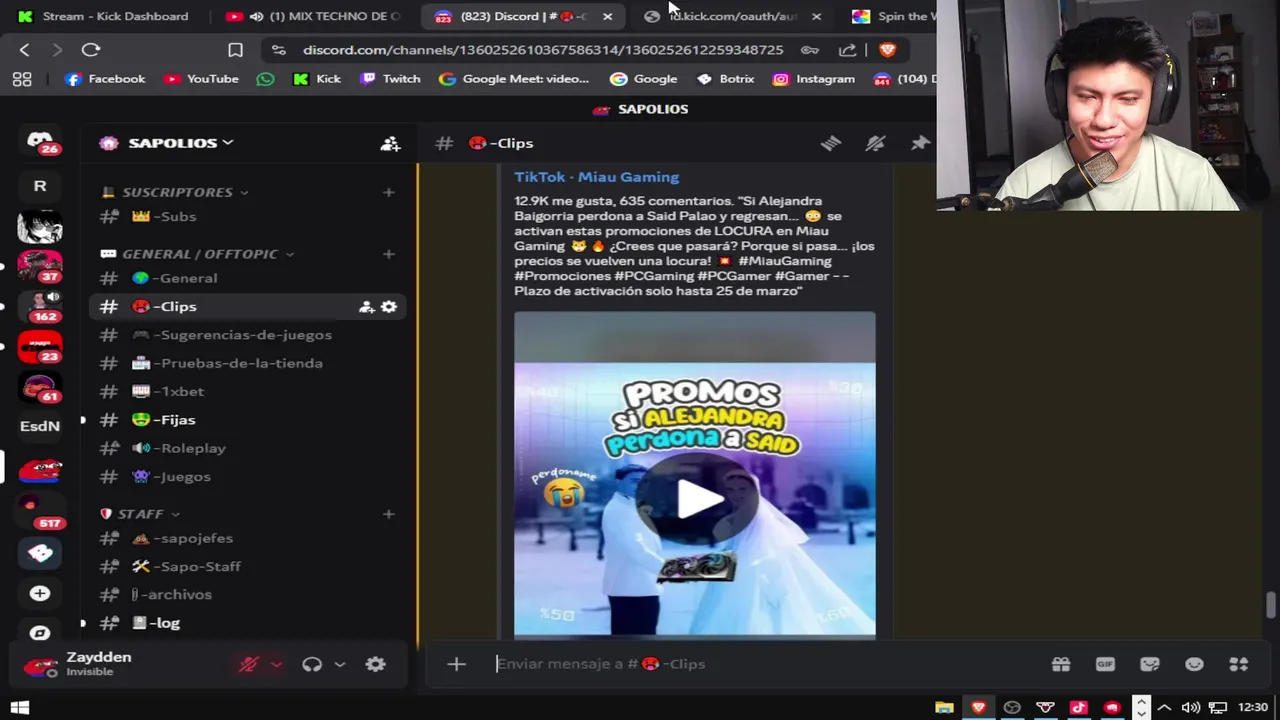Open user settings gear beside Zaydden
Screen dimensions: 1280x720
pyautogui.click(x=376, y=664)
